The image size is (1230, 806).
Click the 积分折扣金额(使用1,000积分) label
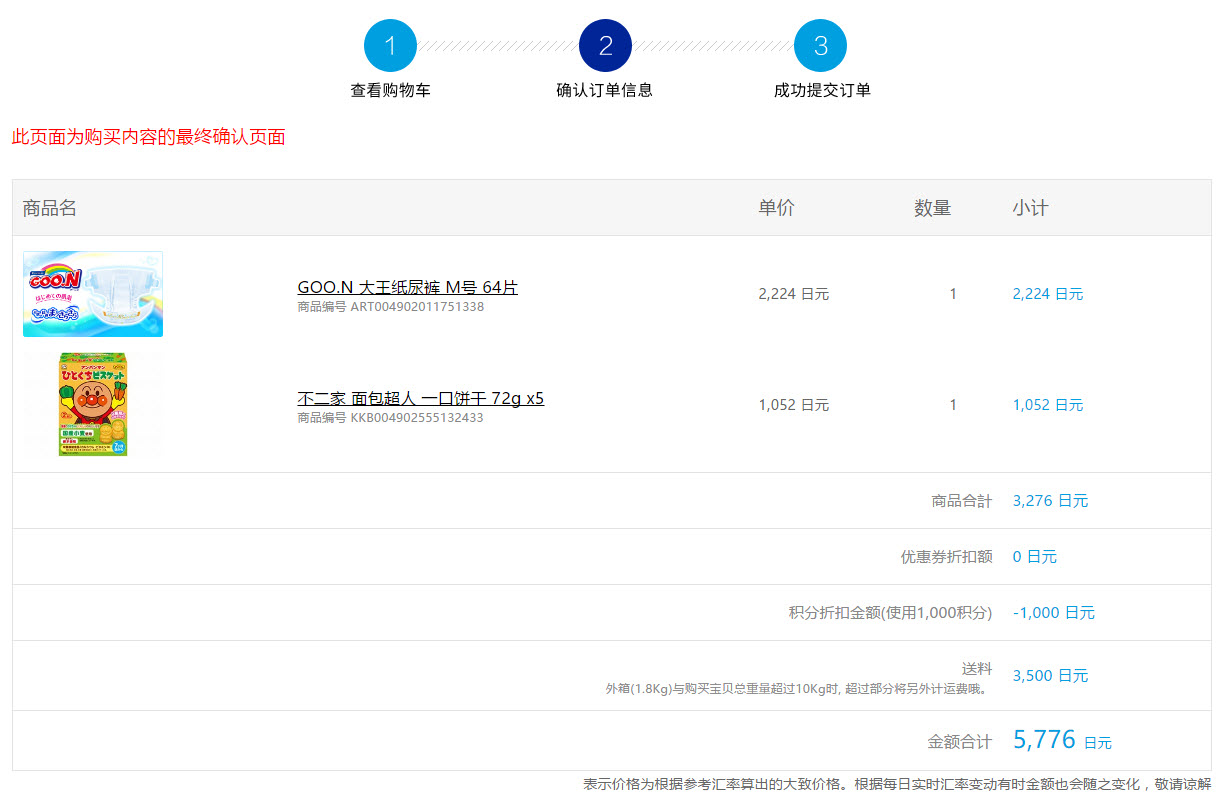[891, 613]
